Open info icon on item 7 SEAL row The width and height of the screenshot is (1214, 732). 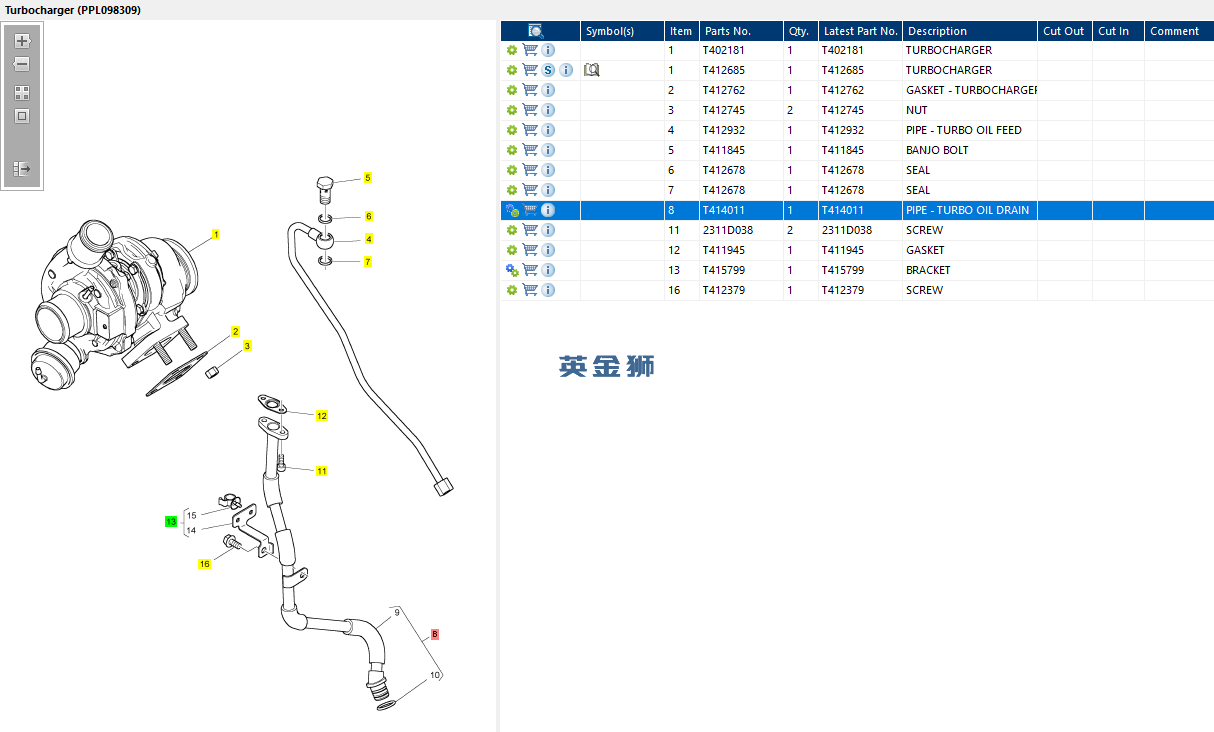[x=548, y=190]
